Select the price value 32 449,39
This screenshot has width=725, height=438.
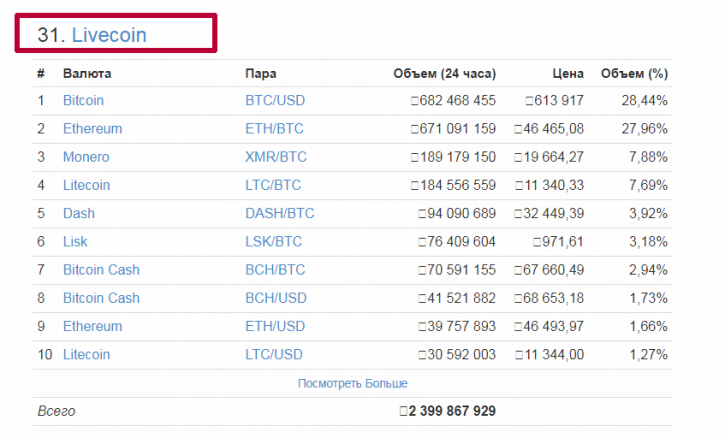(549, 213)
